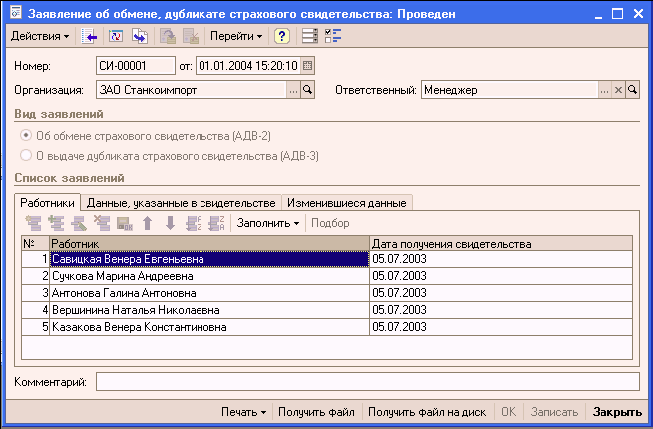
Task: Select Об обмене страхового свидетельства (АДВ-2) radio
Action: click(x=26, y=135)
